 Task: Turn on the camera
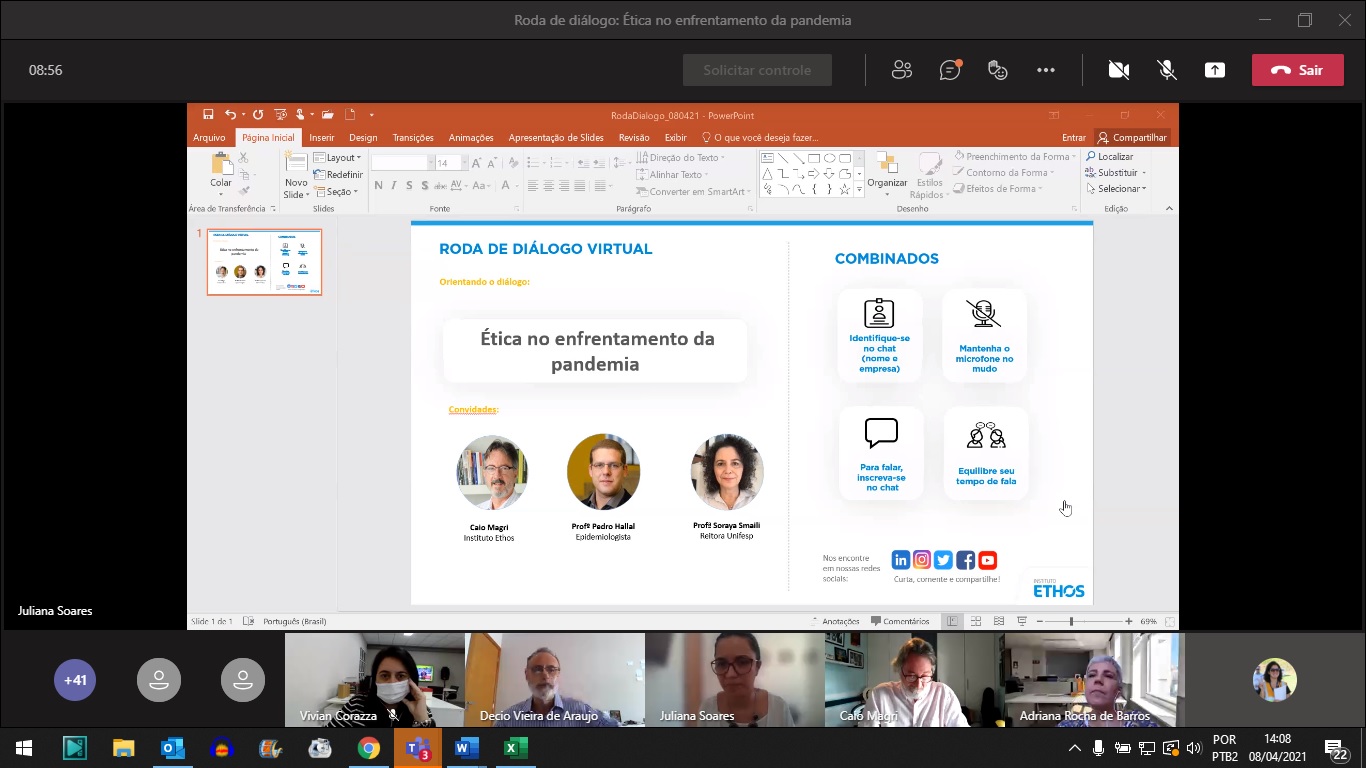(1118, 70)
